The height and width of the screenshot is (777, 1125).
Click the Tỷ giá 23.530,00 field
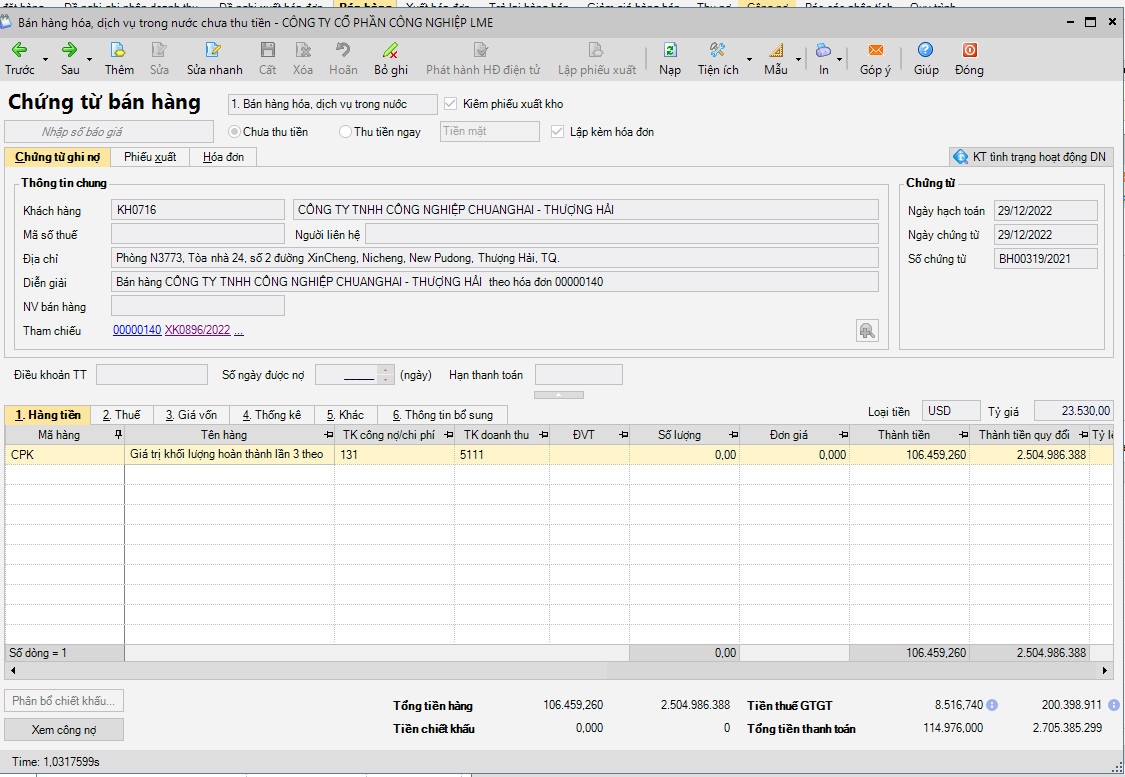[x=1073, y=411]
